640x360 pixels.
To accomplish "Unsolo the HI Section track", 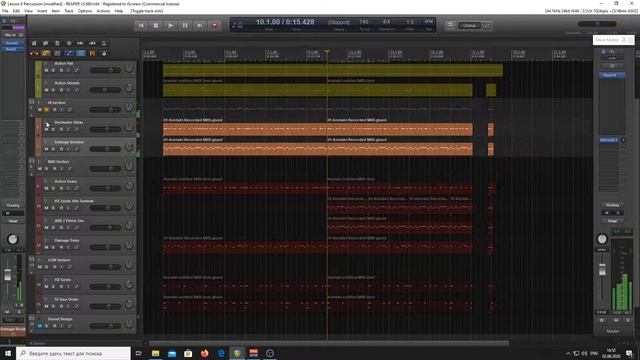I will 46,110.
